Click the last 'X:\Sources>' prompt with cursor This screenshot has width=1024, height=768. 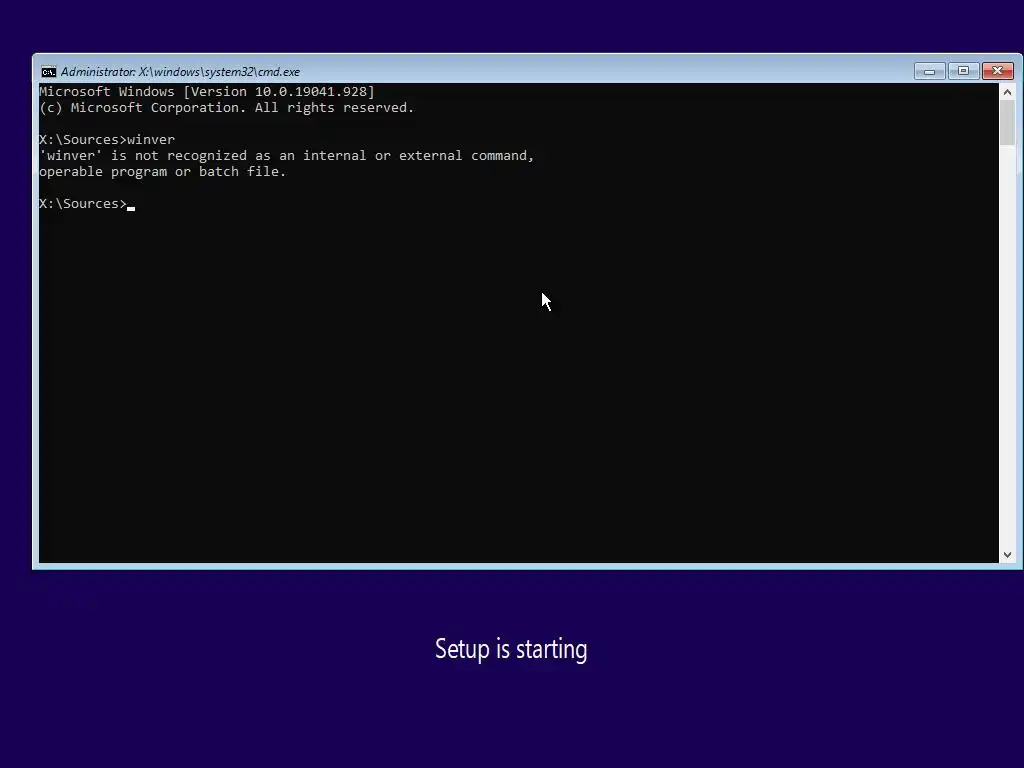[x=87, y=204]
